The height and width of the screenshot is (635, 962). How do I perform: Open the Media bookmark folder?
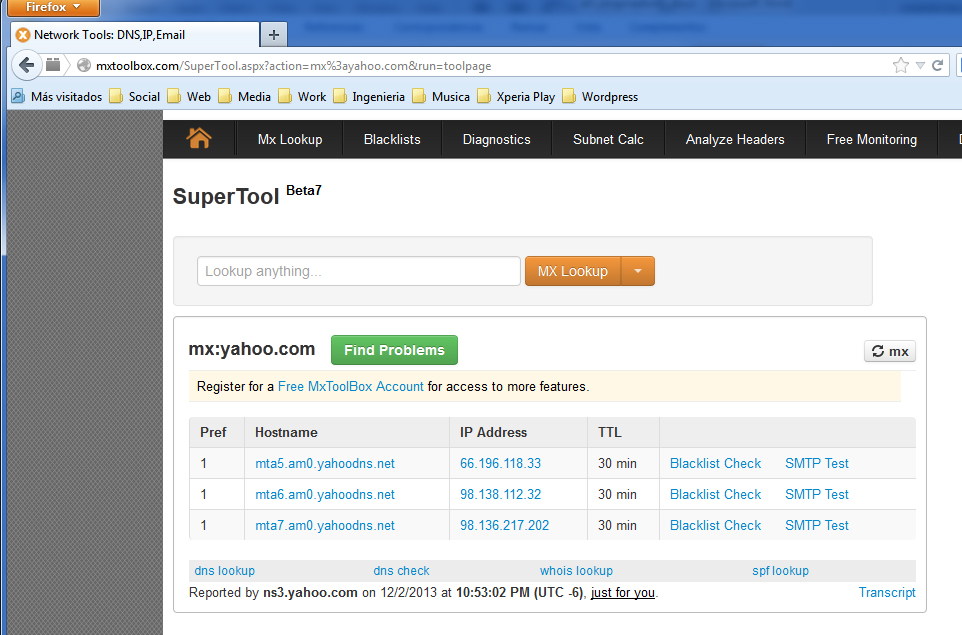(x=245, y=96)
